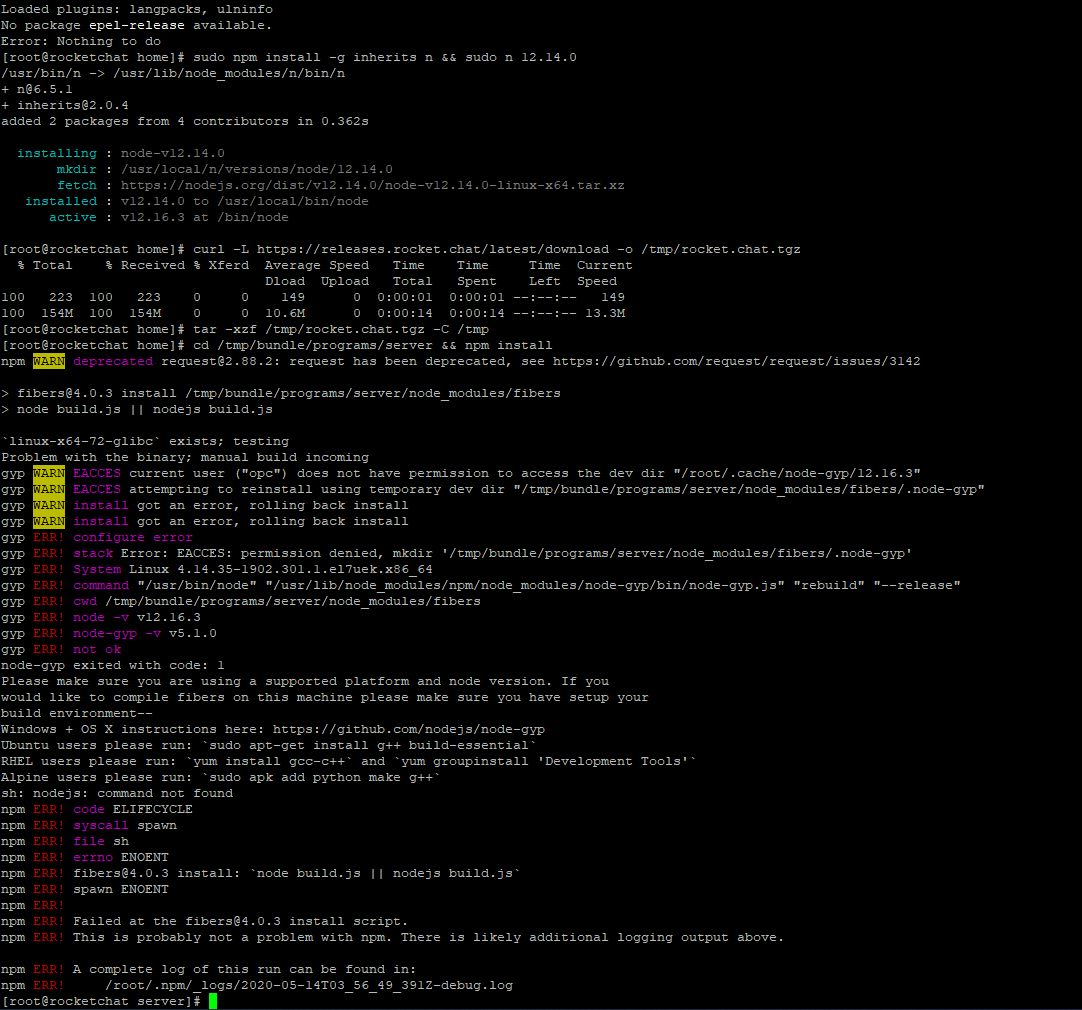
Task: Click the "fibers@4.0.3 install" script line with path
Action: (x=281, y=393)
